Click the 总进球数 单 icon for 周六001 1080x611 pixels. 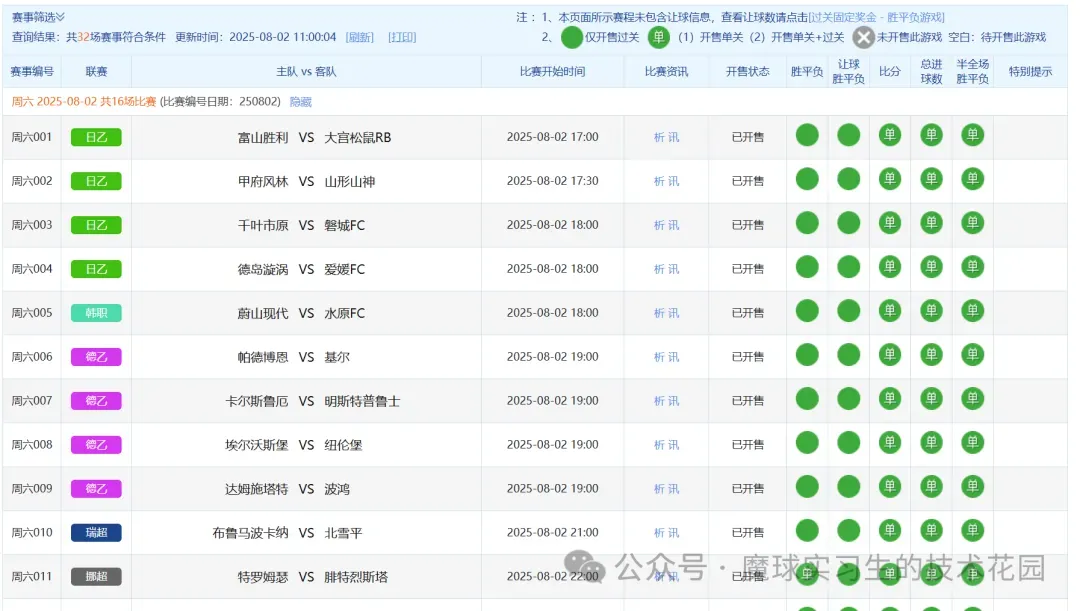pyautogui.click(x=931, y=135)
